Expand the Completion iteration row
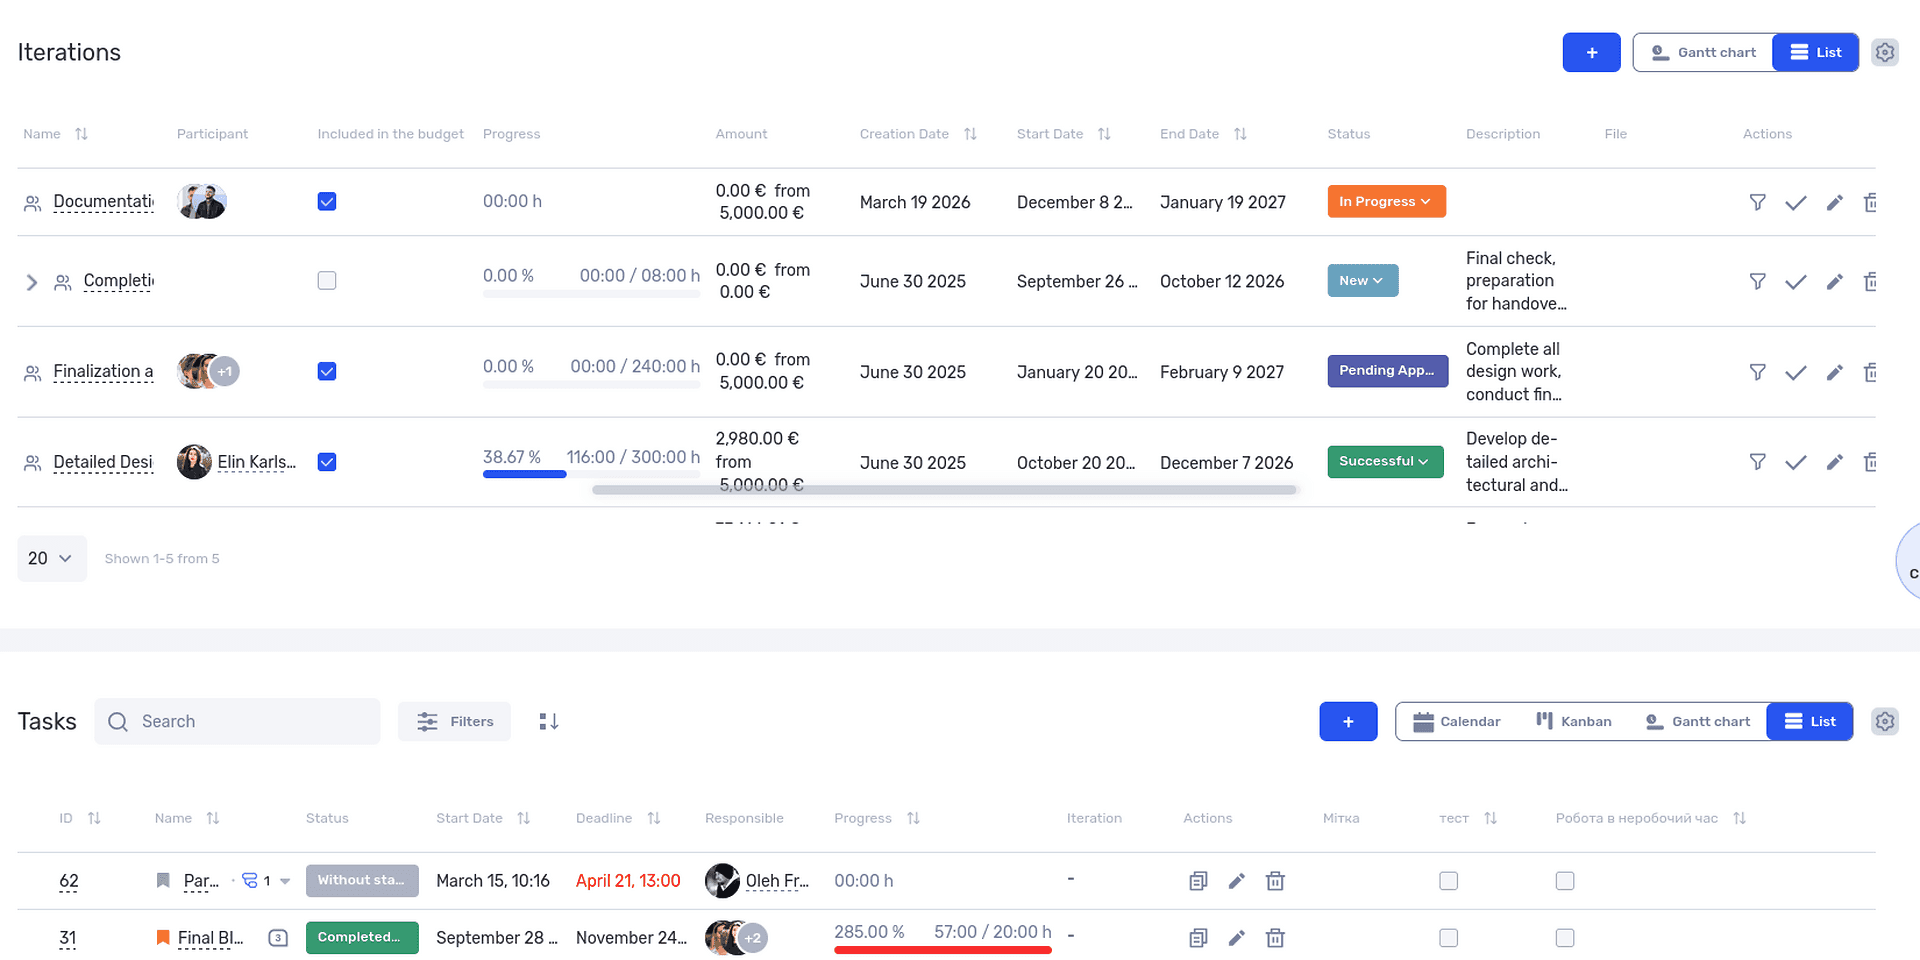The width and height of the screenshot is (1920, 960). coord(31,282)
